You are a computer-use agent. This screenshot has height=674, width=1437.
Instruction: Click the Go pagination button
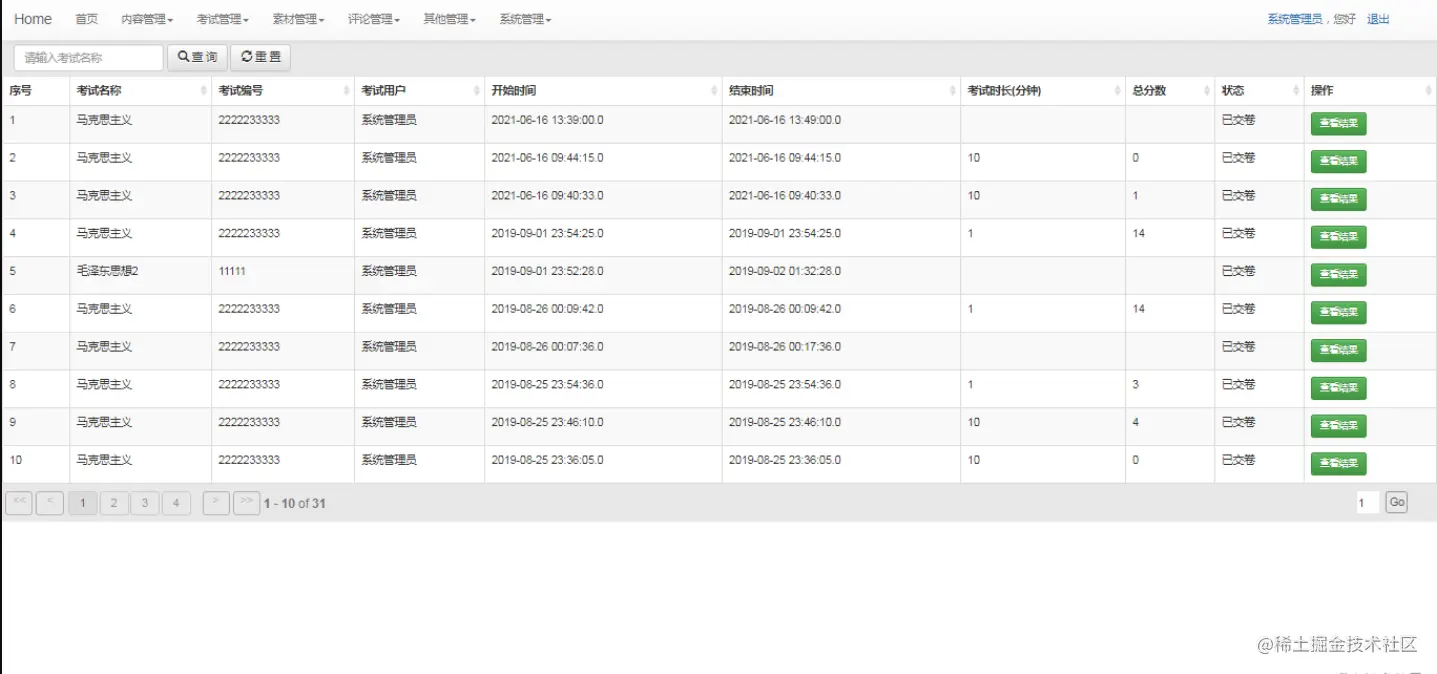(x=1397, y=503)
